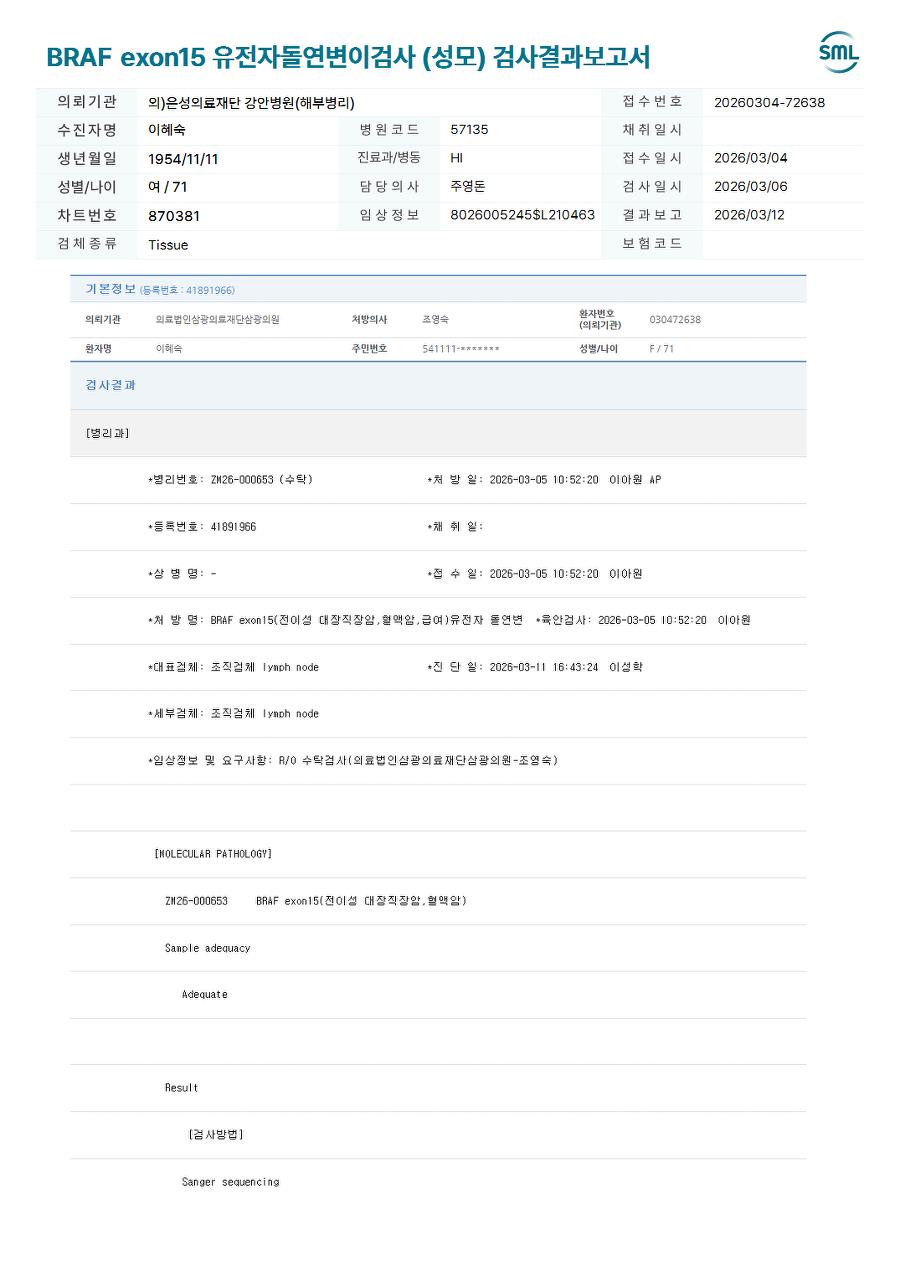900x1271 pixels.
Task: Select the ZM26-000653 BRAF exon15 molecular line
Action: pyautogui.click(x=316, y=901)
